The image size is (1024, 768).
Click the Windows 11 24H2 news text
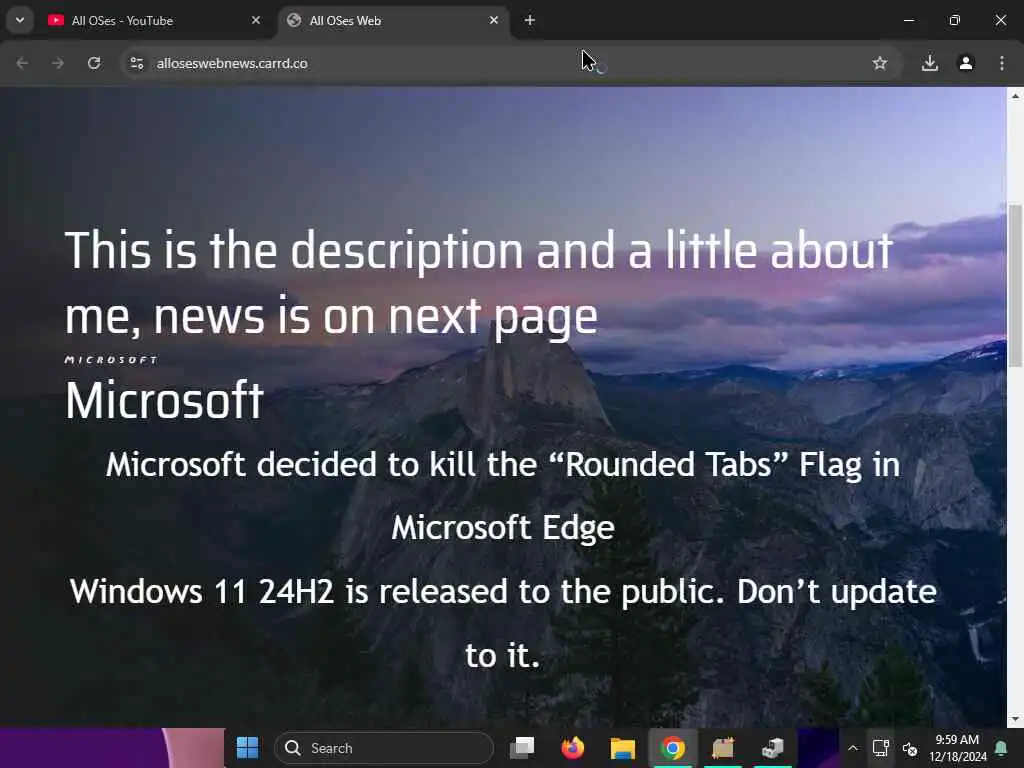pyautogui.click(x=503, y=622)
